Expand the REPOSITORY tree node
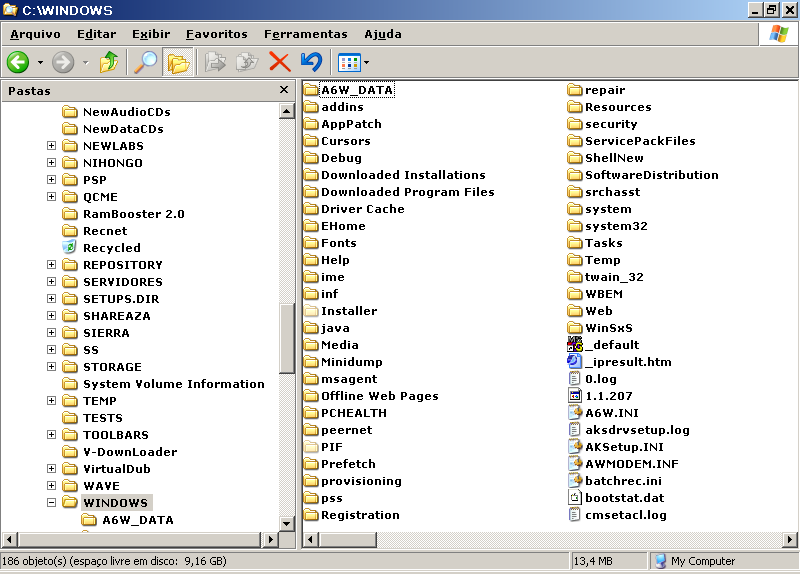The width and height of the screenshot is (800, 574). click(x=51, y=265)
